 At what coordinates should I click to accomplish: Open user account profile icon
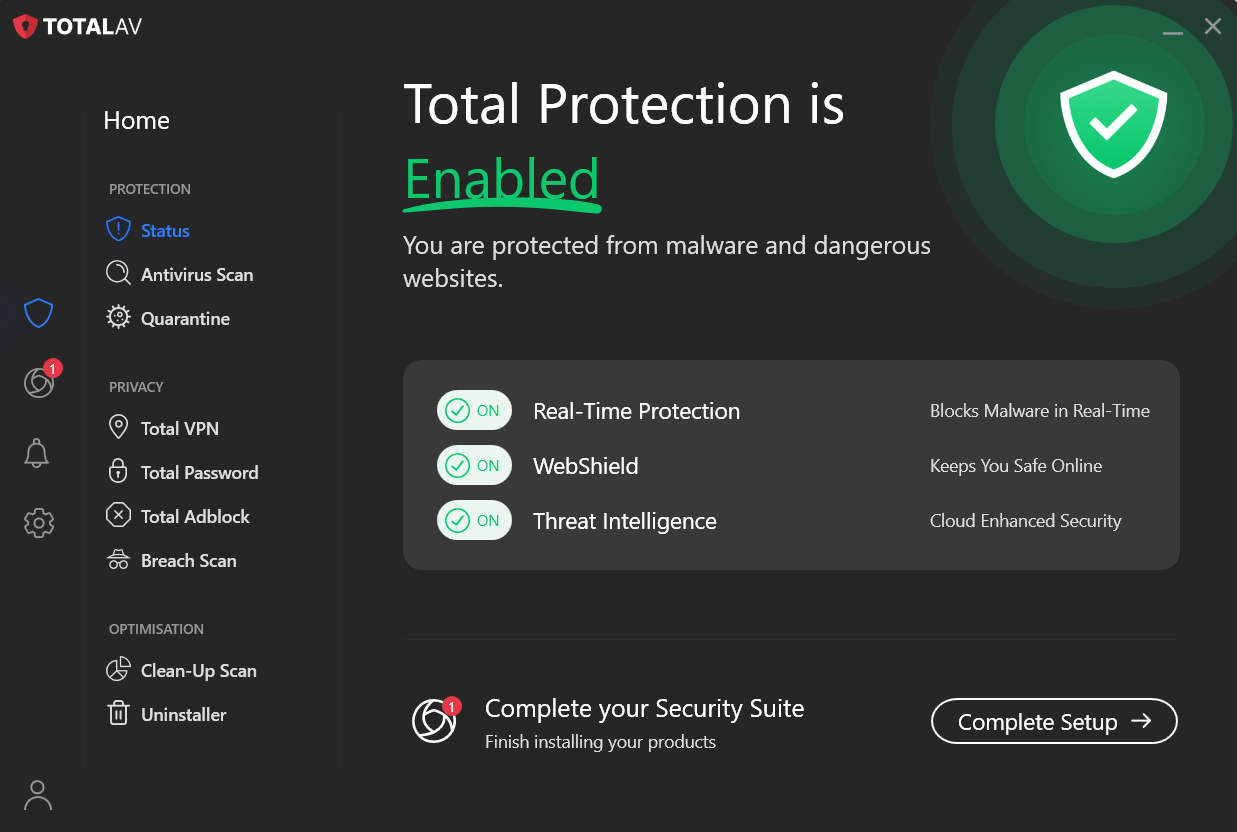(38, 795)
